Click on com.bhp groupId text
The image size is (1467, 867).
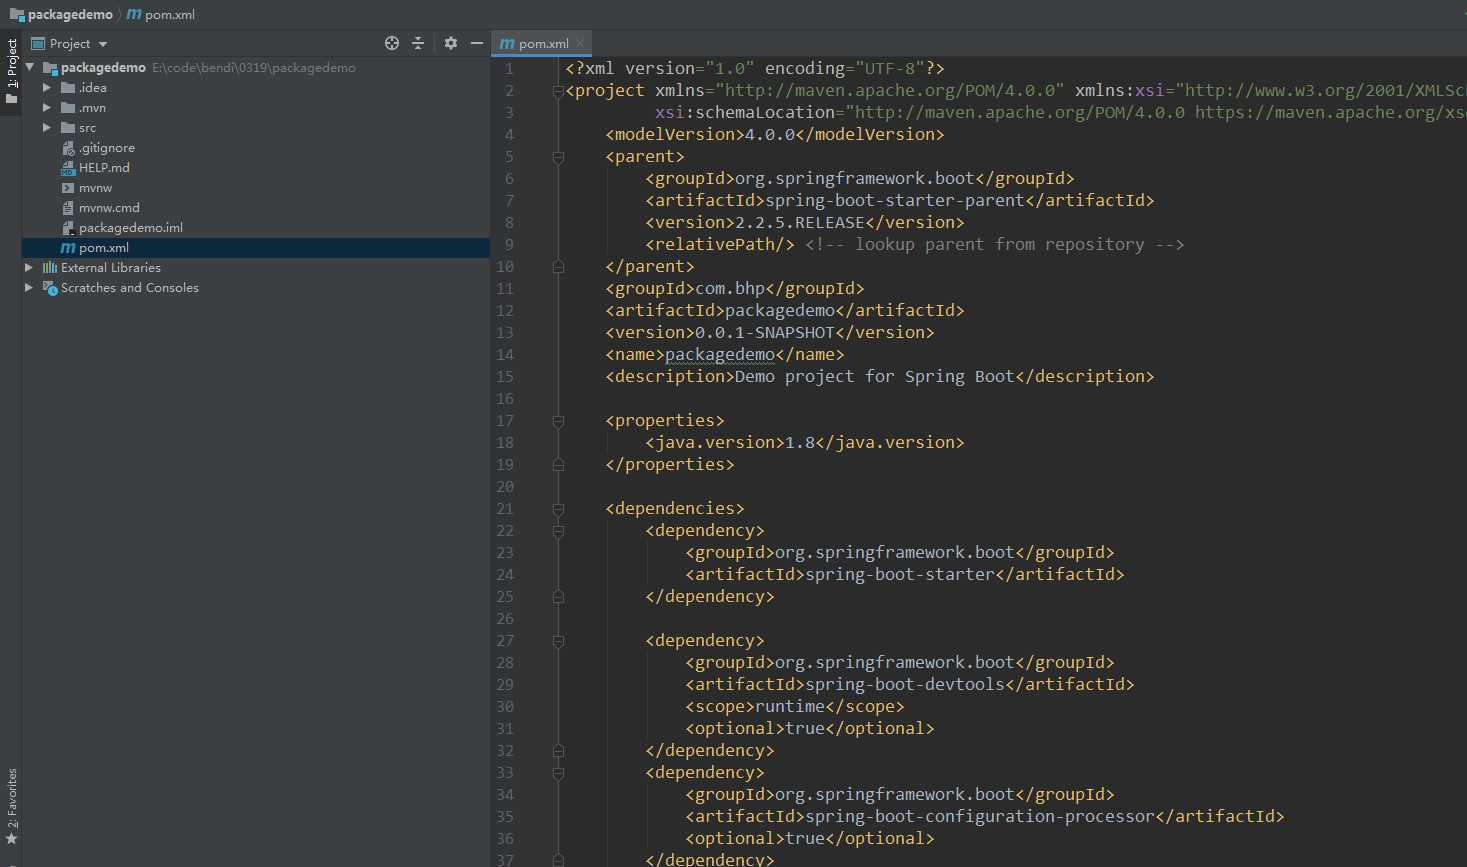pos(730,288)
